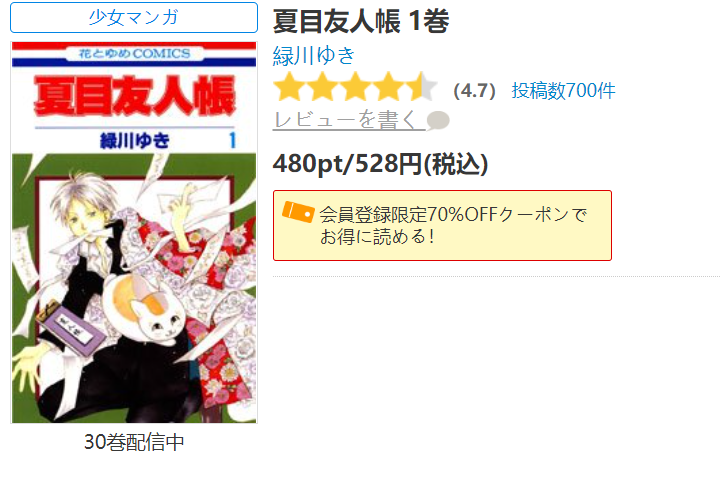720x477 pixels.
Task: Select the fourth rating star
Action: [x=388, y=86]
